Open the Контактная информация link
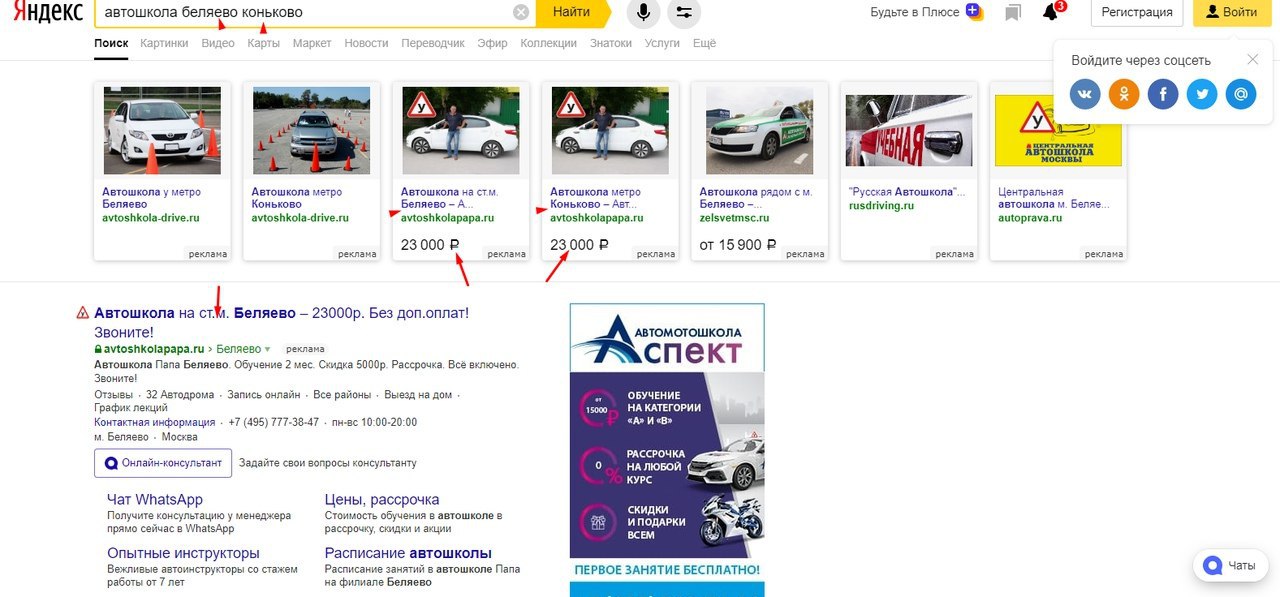 click(x=155, y=422)
